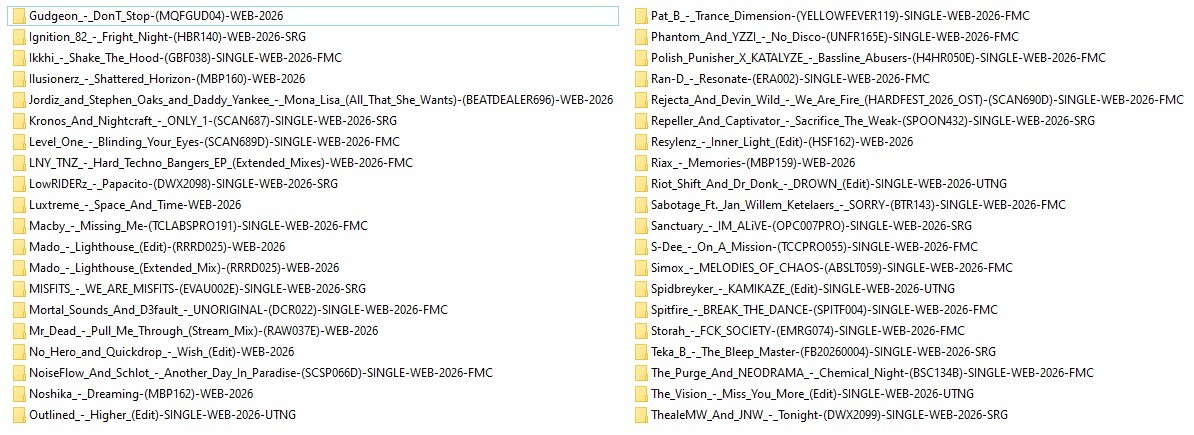Select folder name Spitfire_-_BREAK_THE_DANCE-(SPITF004)
The image size is (1194, 435).
[760, 310]
